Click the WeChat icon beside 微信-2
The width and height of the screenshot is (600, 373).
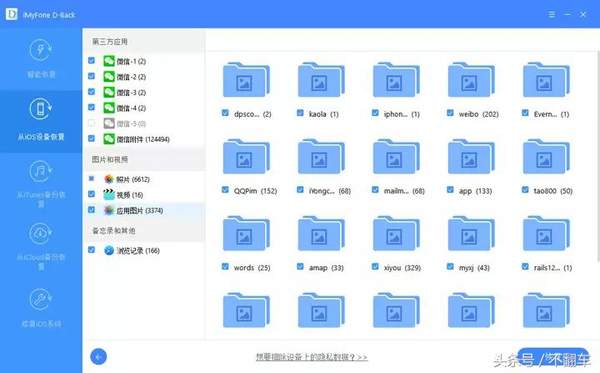109,77
